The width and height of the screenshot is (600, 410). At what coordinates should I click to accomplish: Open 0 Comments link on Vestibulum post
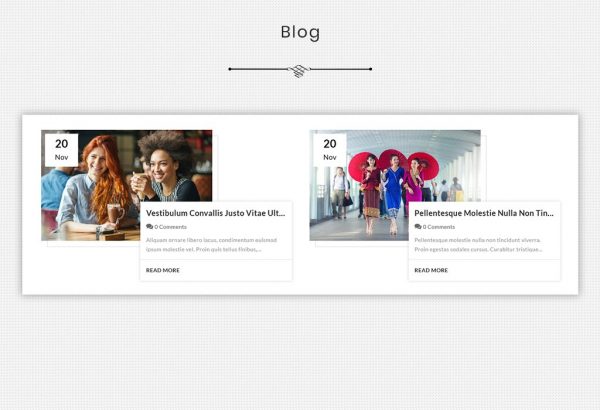click(x=170, y=227)
